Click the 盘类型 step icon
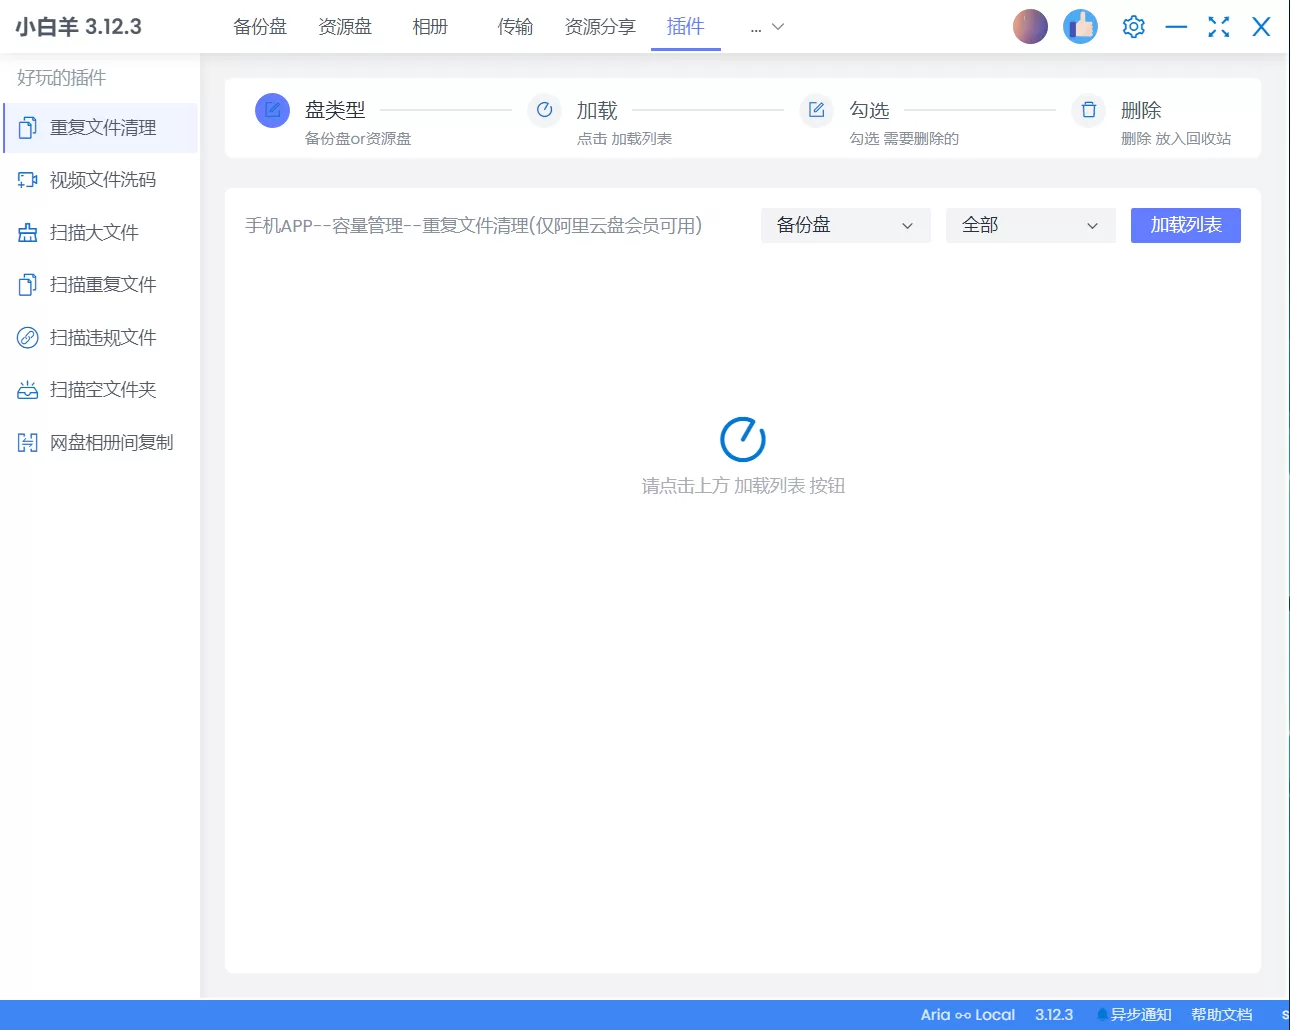The height and width of the screenshot is (1030, 1290). coord(272,110)
